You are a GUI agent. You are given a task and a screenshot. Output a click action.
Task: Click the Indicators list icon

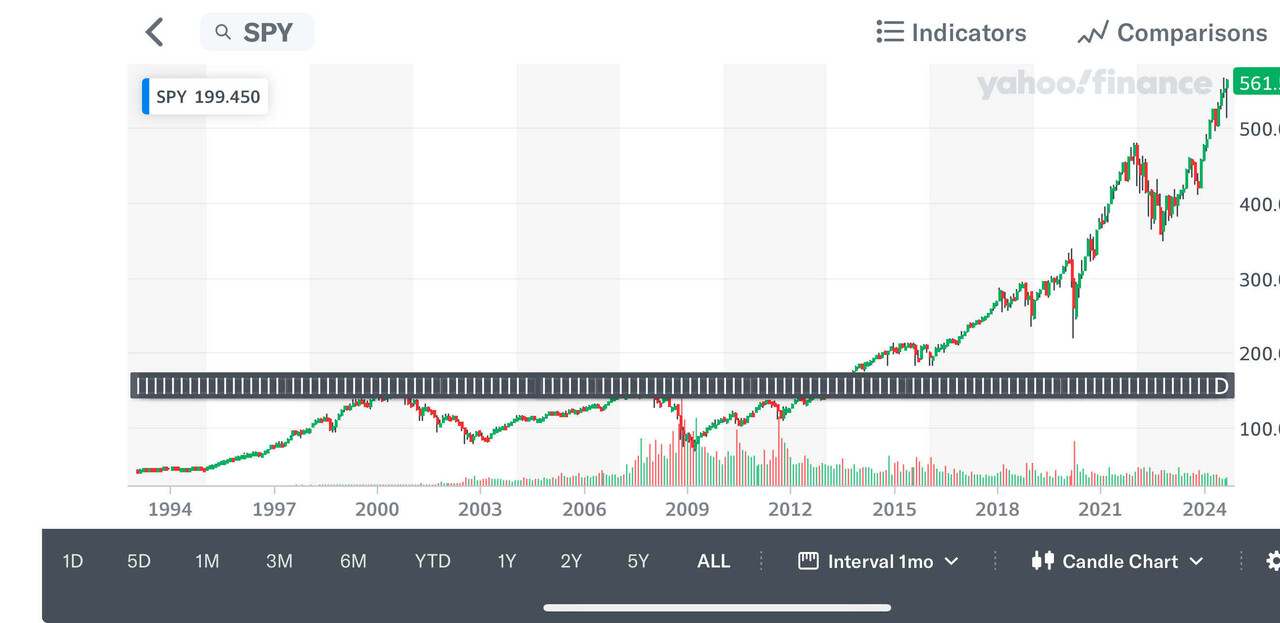tap(889, 32)
